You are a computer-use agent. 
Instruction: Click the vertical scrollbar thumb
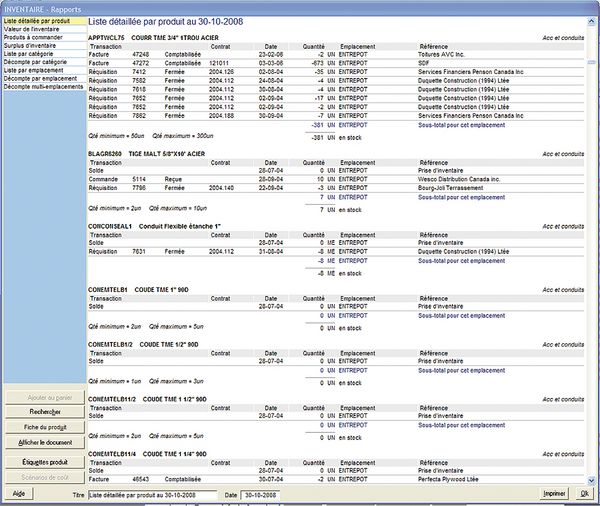click(x=592, y=62)
